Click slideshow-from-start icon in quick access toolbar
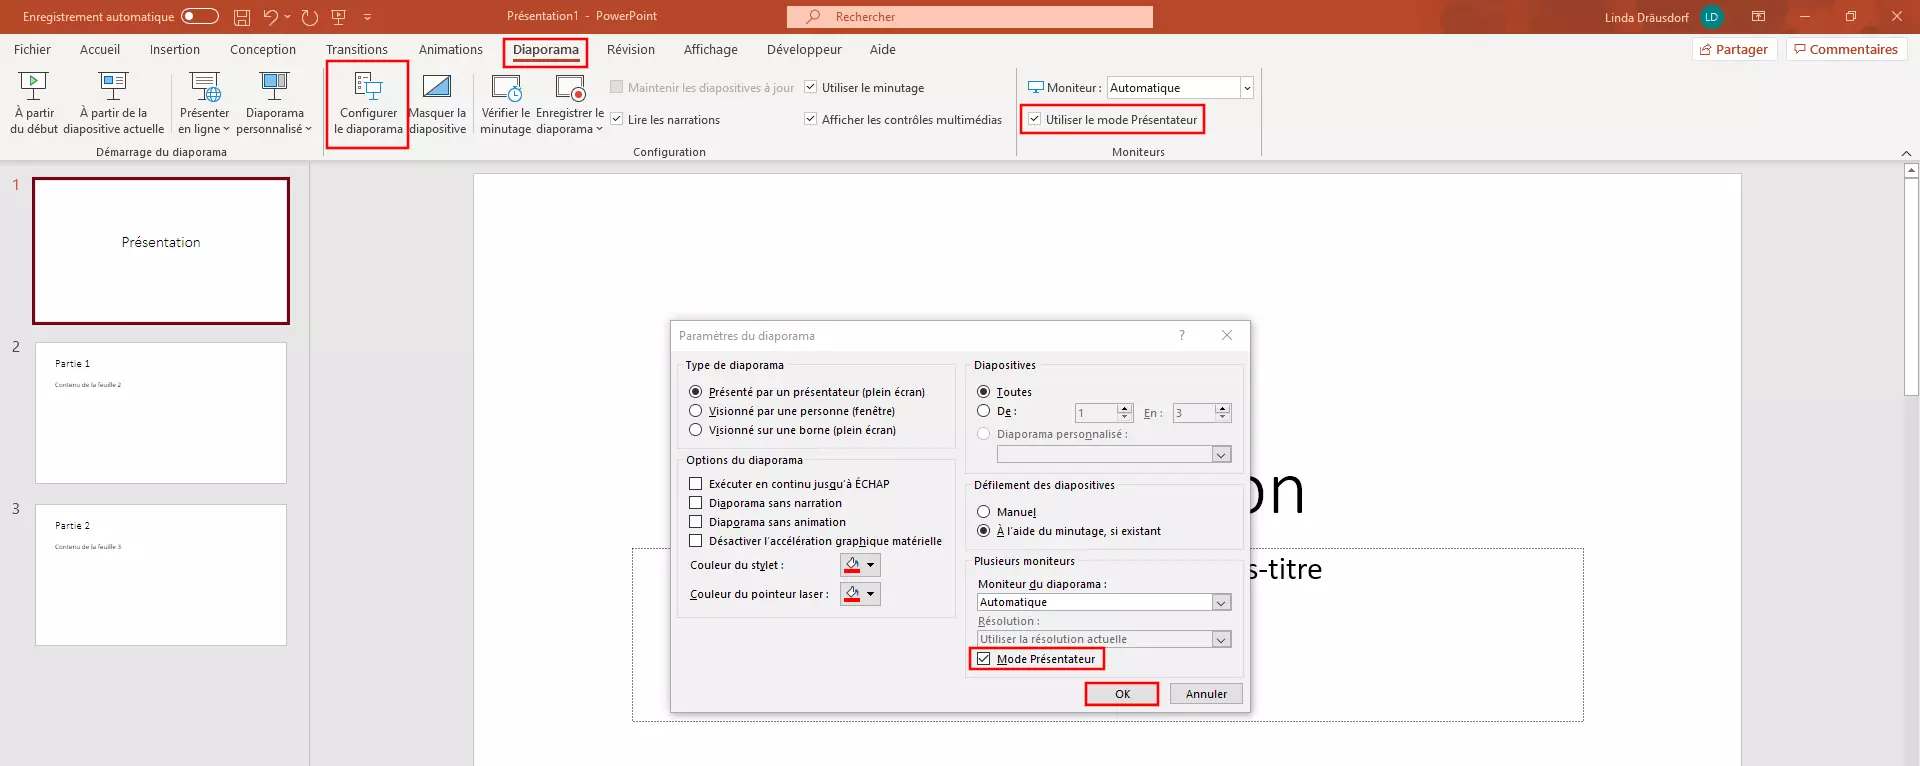 (339, 17)
